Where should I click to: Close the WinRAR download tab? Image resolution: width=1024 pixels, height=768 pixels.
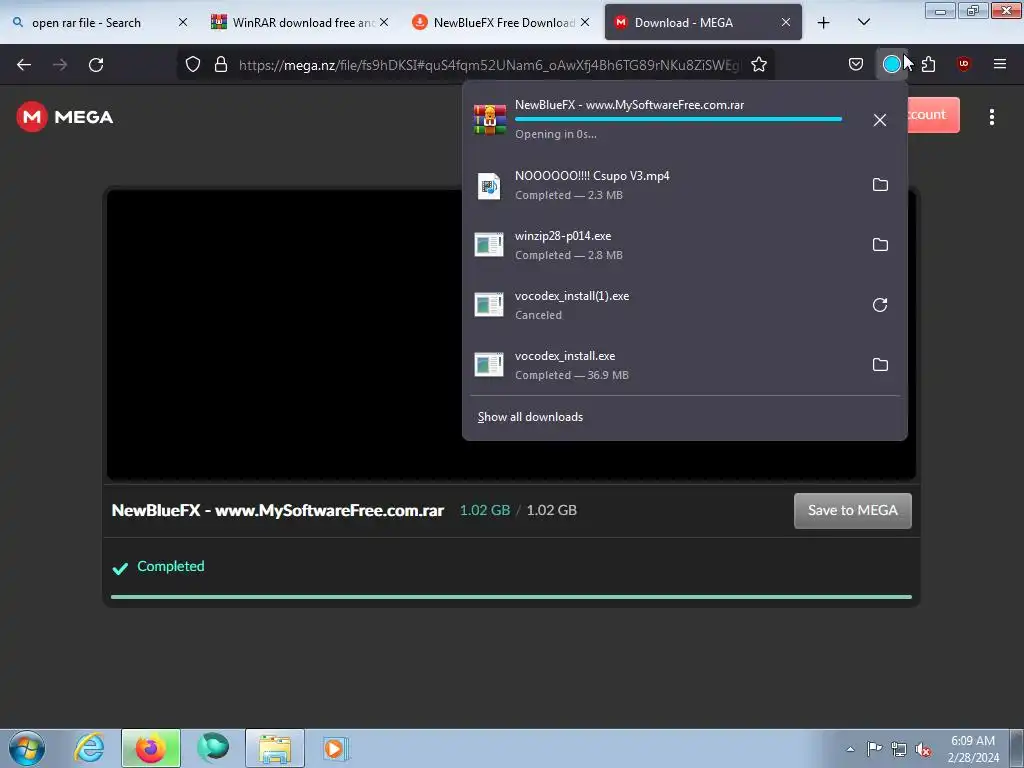coord(384,22)
